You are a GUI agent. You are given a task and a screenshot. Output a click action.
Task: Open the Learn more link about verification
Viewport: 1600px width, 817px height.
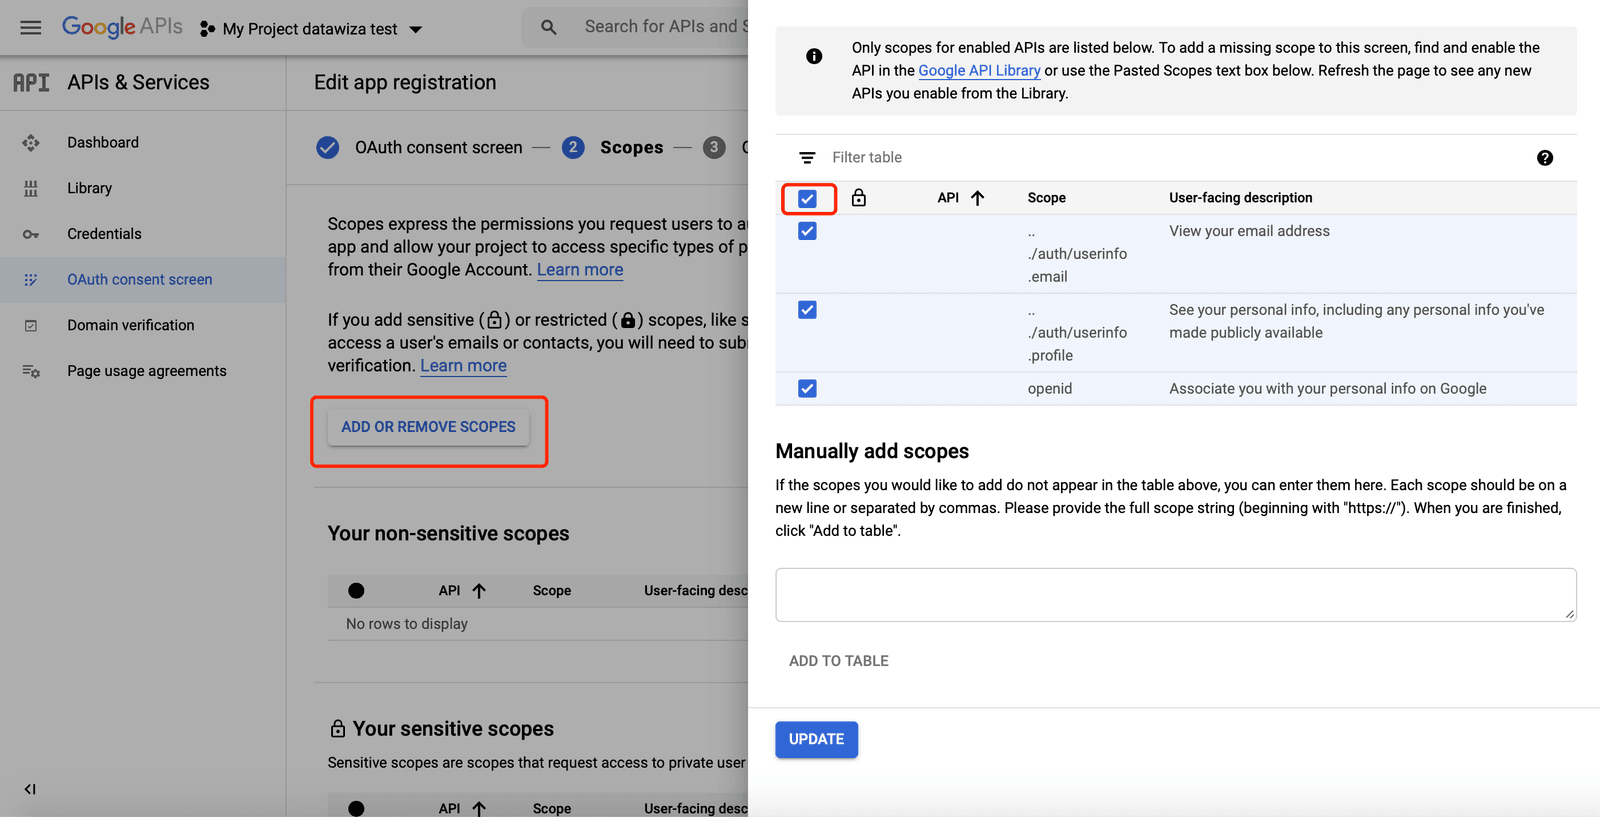click(x=463, y=366)
